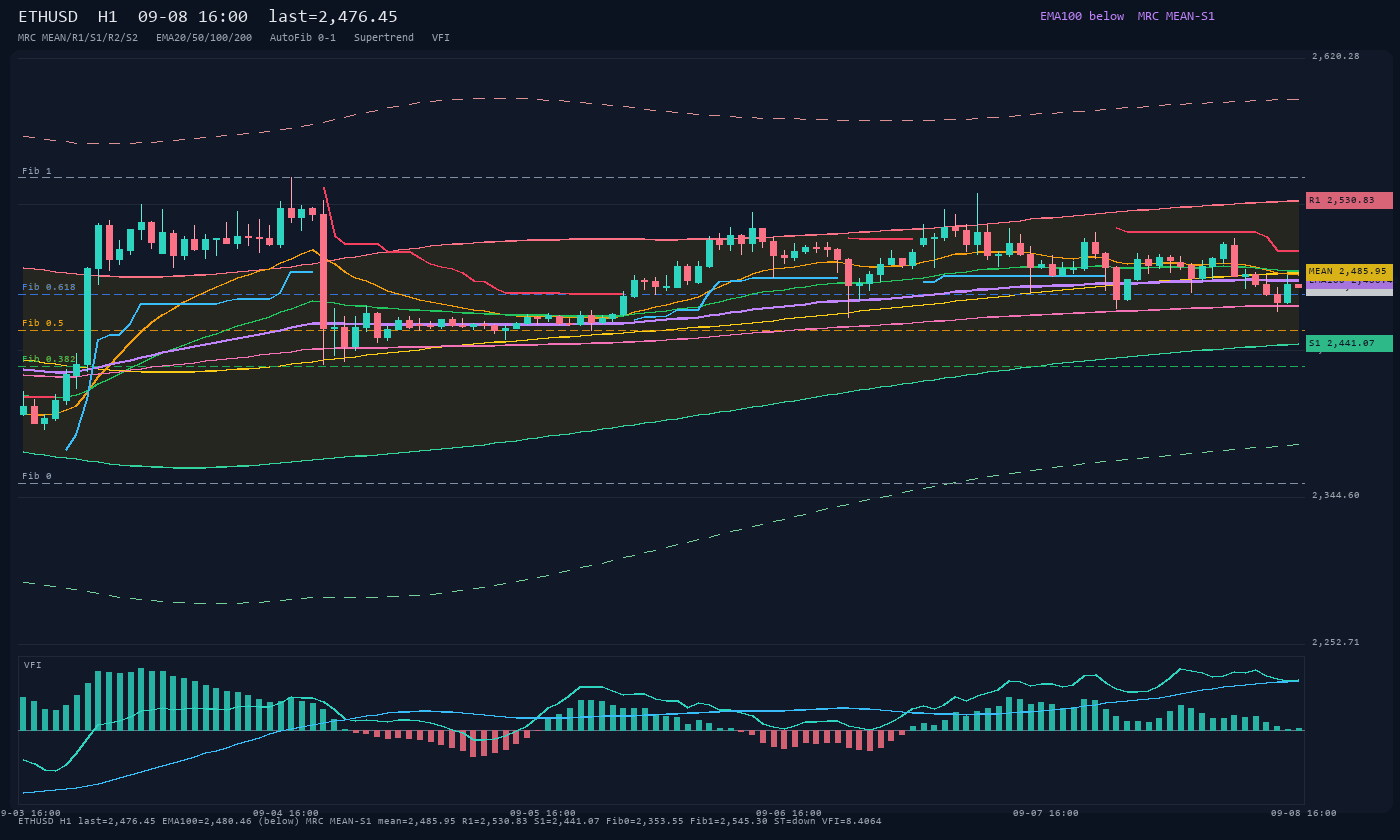Click the EMA20/50/100/200 indicator label
This screenshot has width=1400, height=840.
(204, 37)
